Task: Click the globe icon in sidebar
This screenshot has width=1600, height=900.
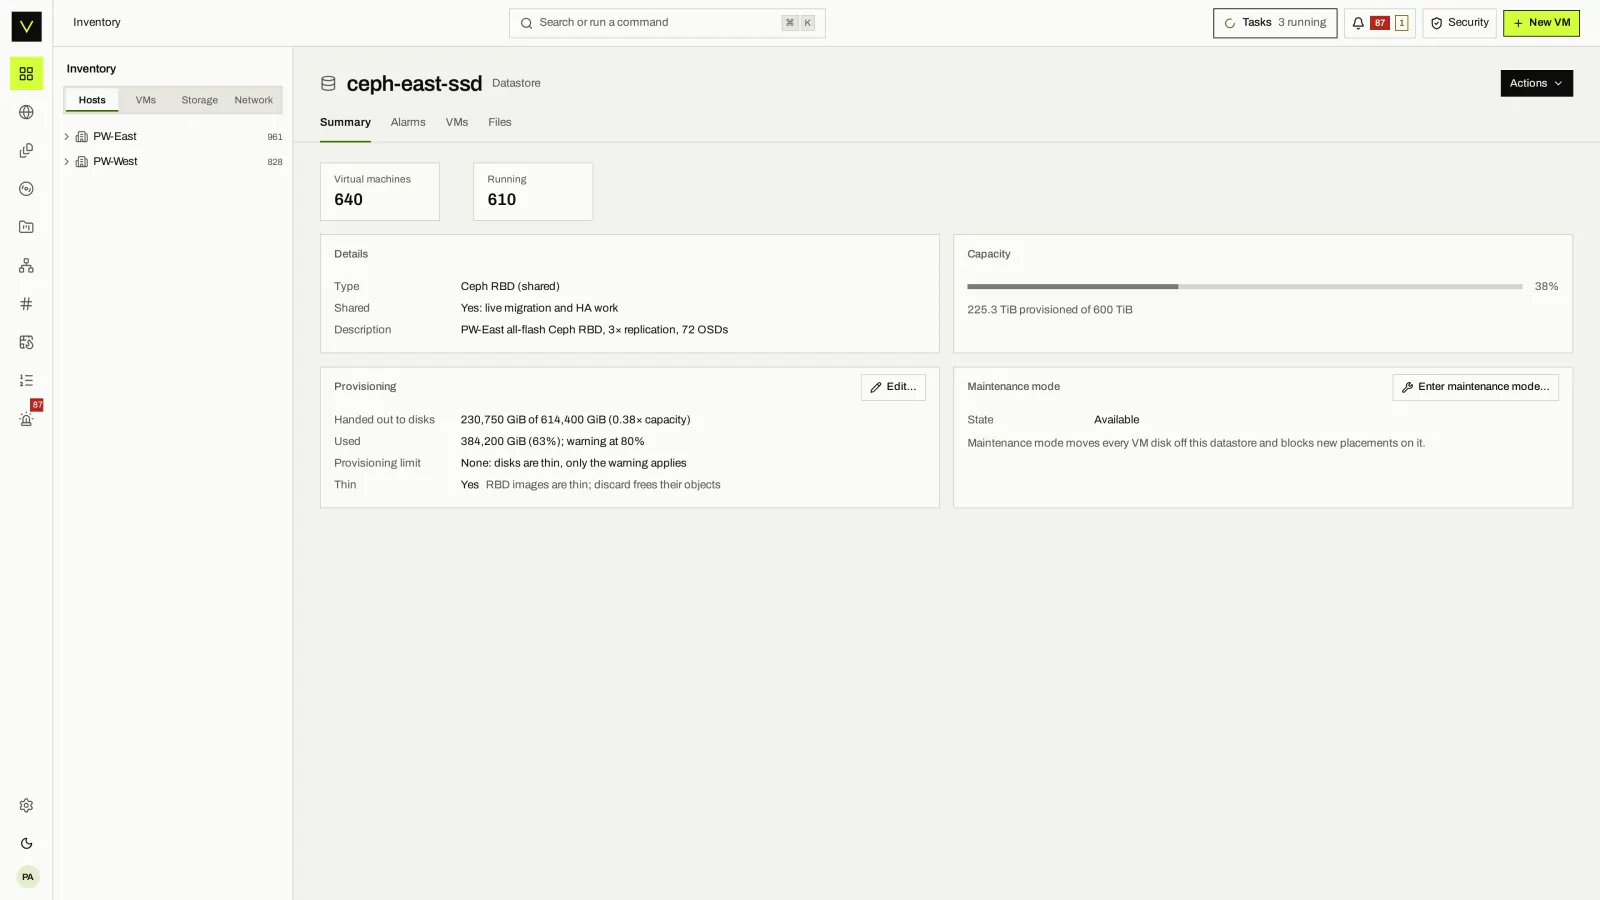Action: coord(26,112)
